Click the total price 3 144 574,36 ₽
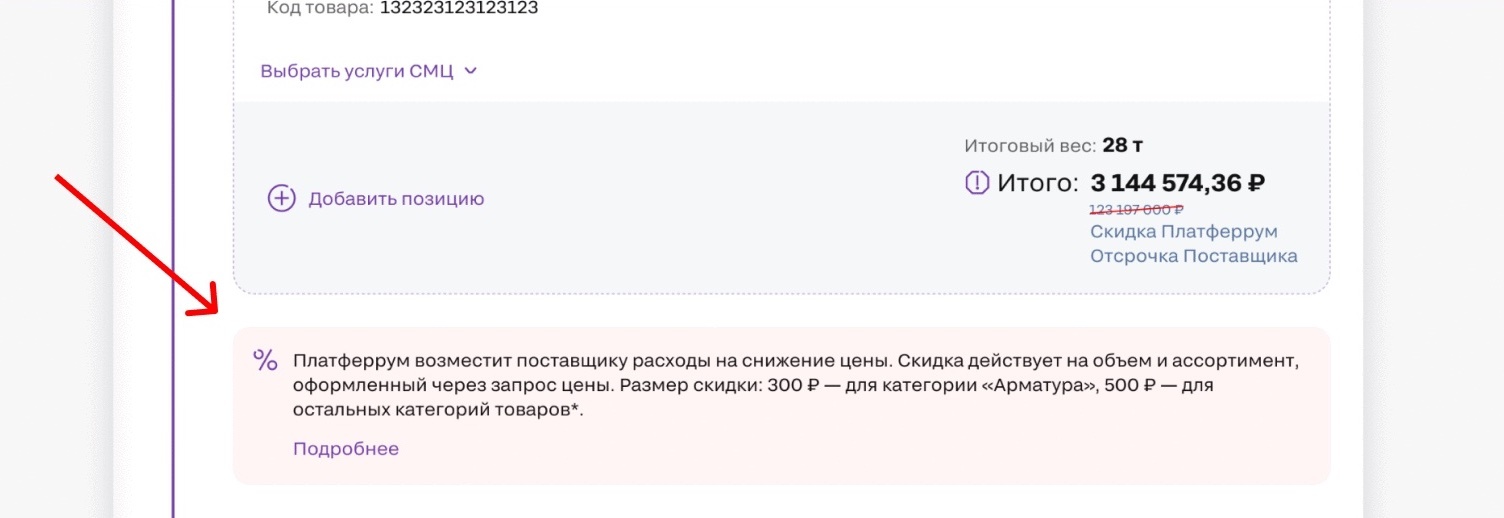Screen dimensions: 1504x518 point(1178,184)
